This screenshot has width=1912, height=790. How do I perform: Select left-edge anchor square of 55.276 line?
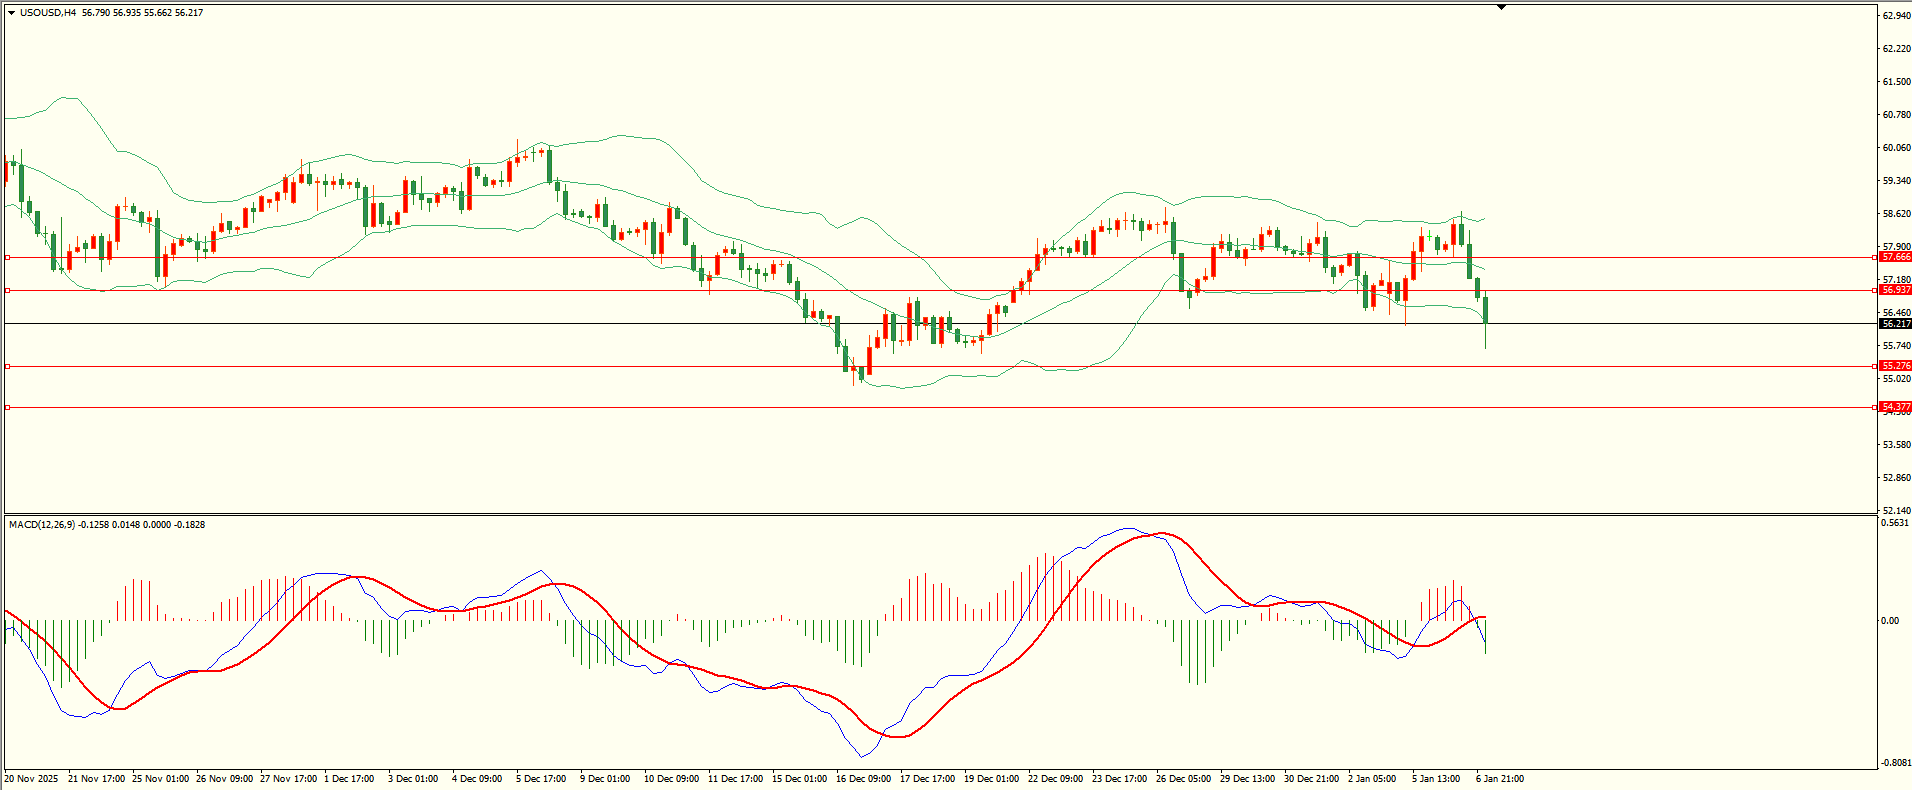tap(8, 366)
